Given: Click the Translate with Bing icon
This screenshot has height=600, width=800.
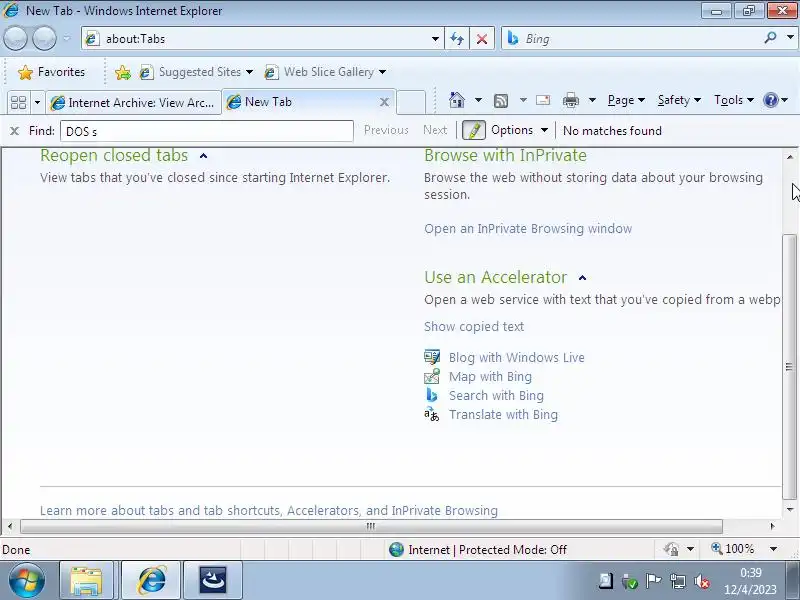Looking at the screenshot, I should [x=432, y=414].
